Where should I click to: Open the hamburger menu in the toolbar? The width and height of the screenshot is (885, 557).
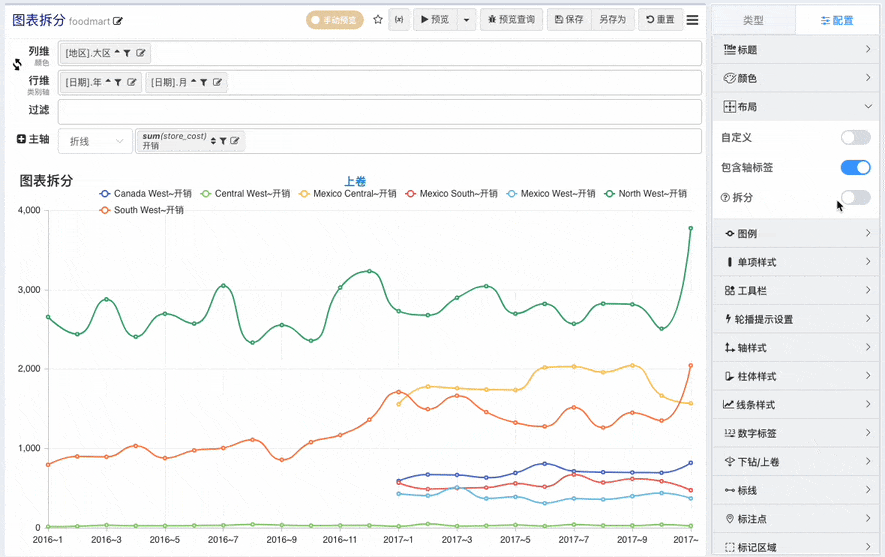(692, 20)
